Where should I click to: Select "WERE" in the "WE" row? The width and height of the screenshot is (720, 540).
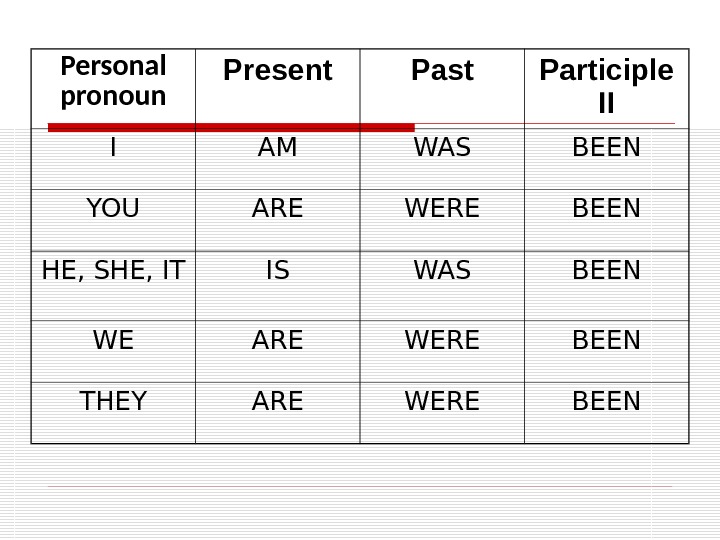[x=442, y=340]
